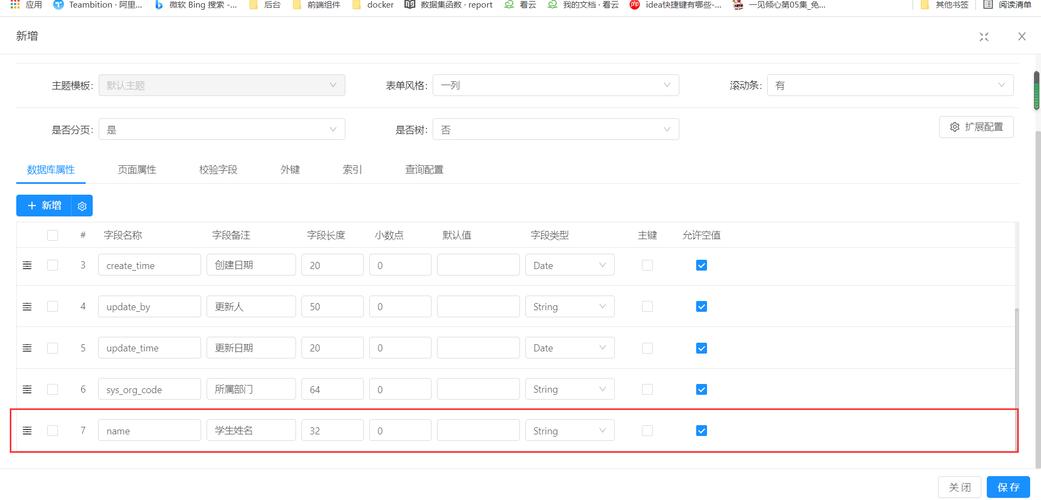This screenshot has height=500, width=1041.
Task: Toggle the select-all checkbox in table header
Action: coord(52,235)
